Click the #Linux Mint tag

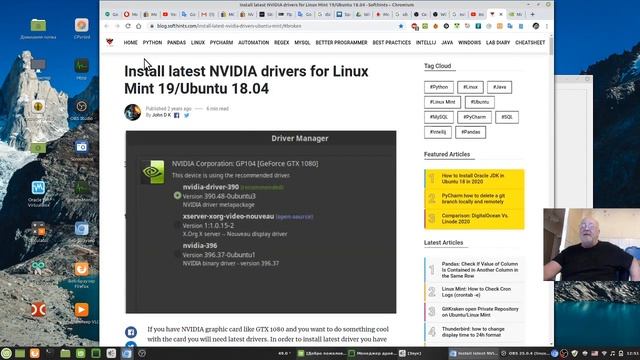pyautogui.click(x=442, y=102)
